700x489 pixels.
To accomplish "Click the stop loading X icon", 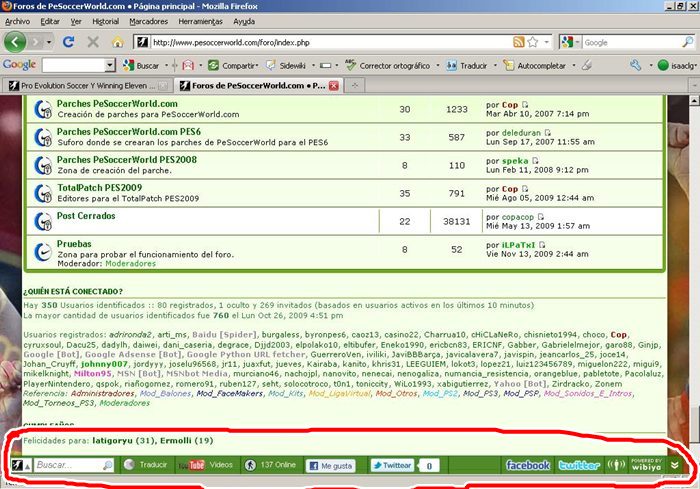I will point(93,42).
